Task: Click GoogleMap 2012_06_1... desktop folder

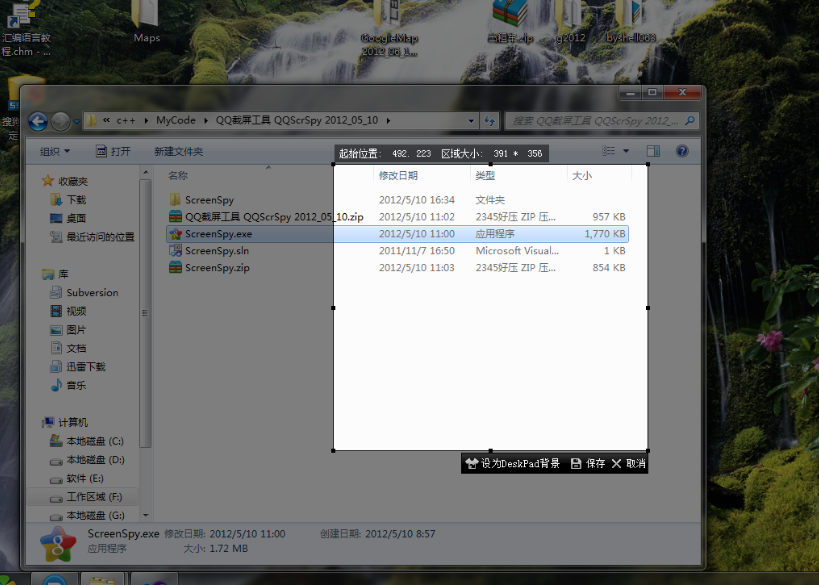Action: pos(390,29)
